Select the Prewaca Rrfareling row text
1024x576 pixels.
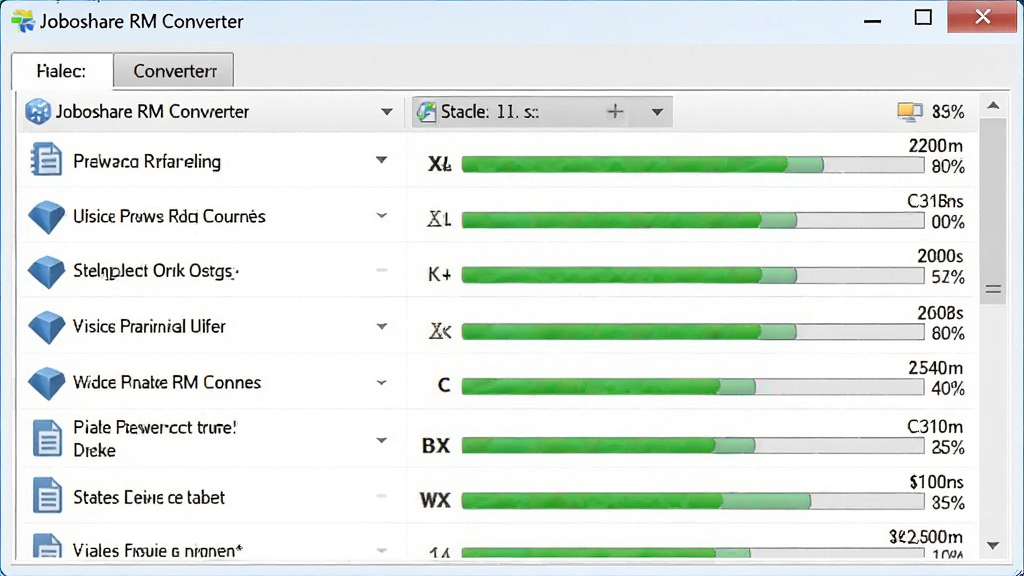pos(147,161)
